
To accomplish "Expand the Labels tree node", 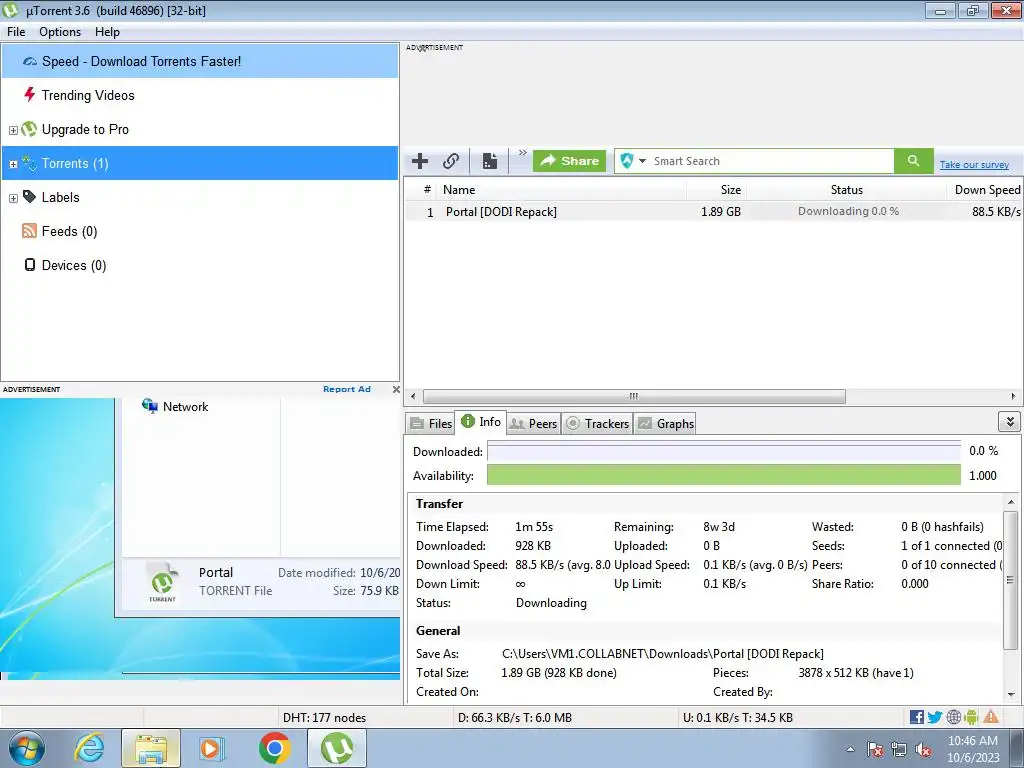I will click(x=13, y=198).
